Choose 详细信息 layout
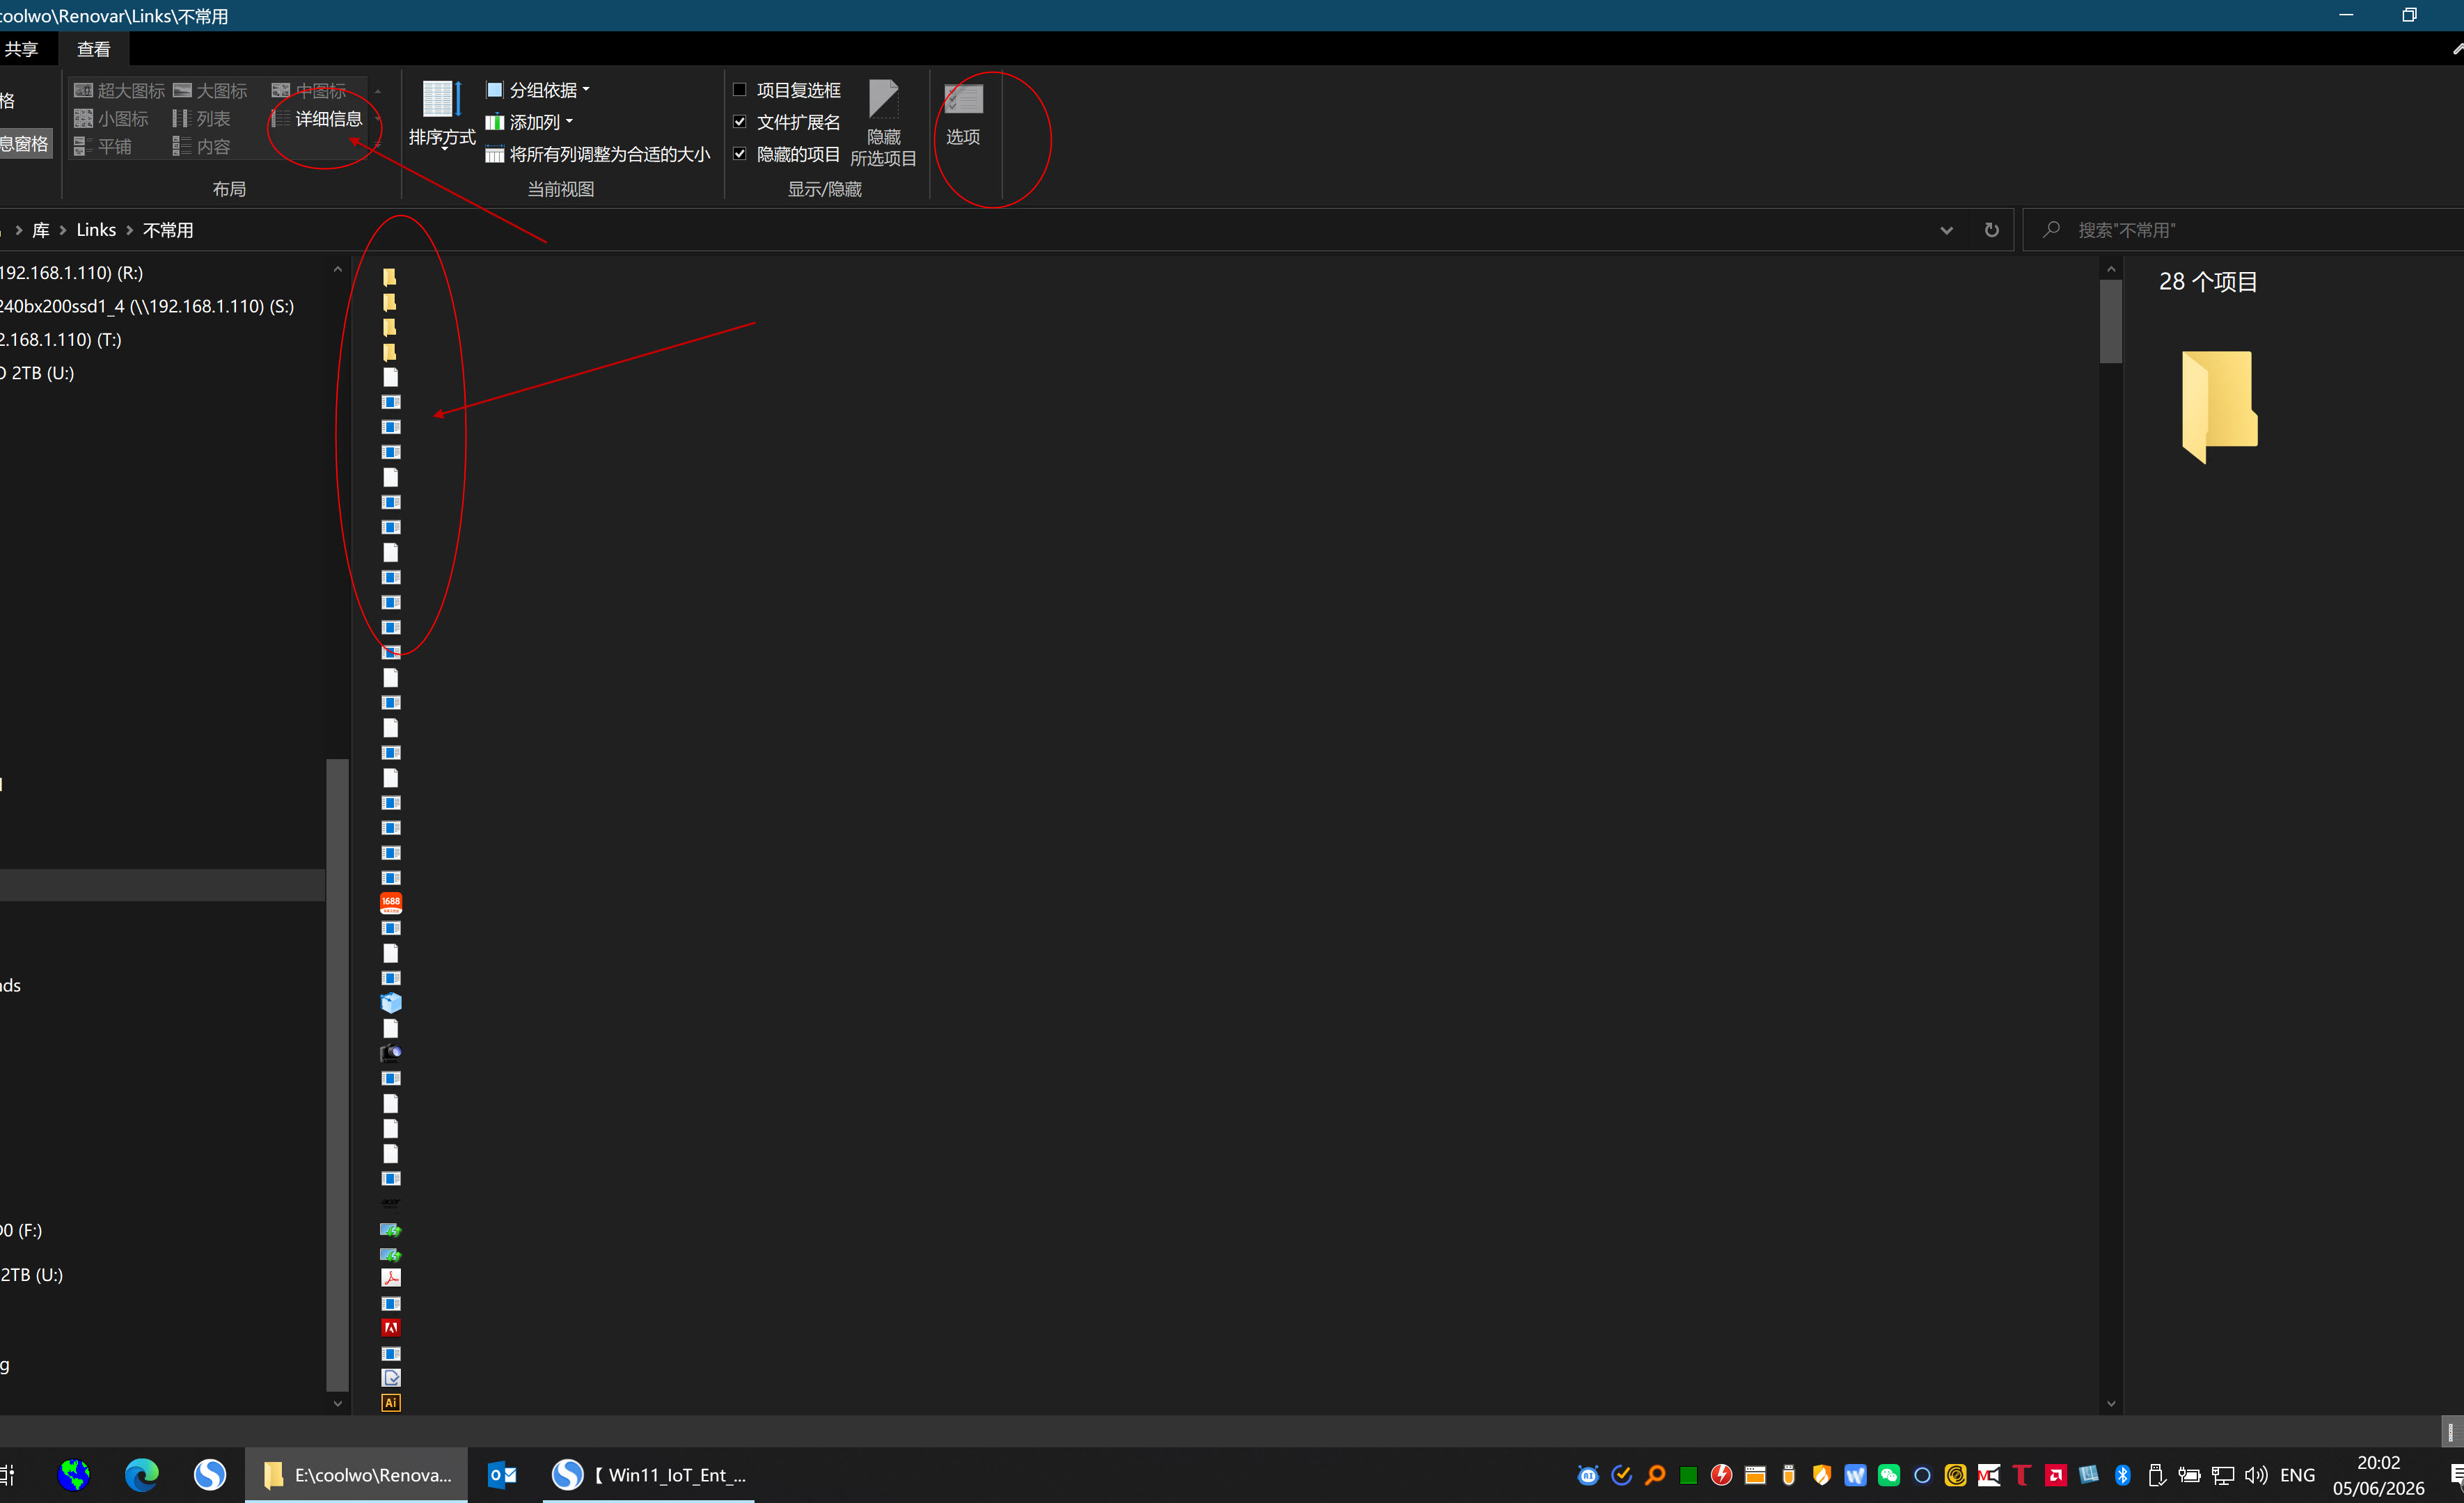 (x=317, y=119)
